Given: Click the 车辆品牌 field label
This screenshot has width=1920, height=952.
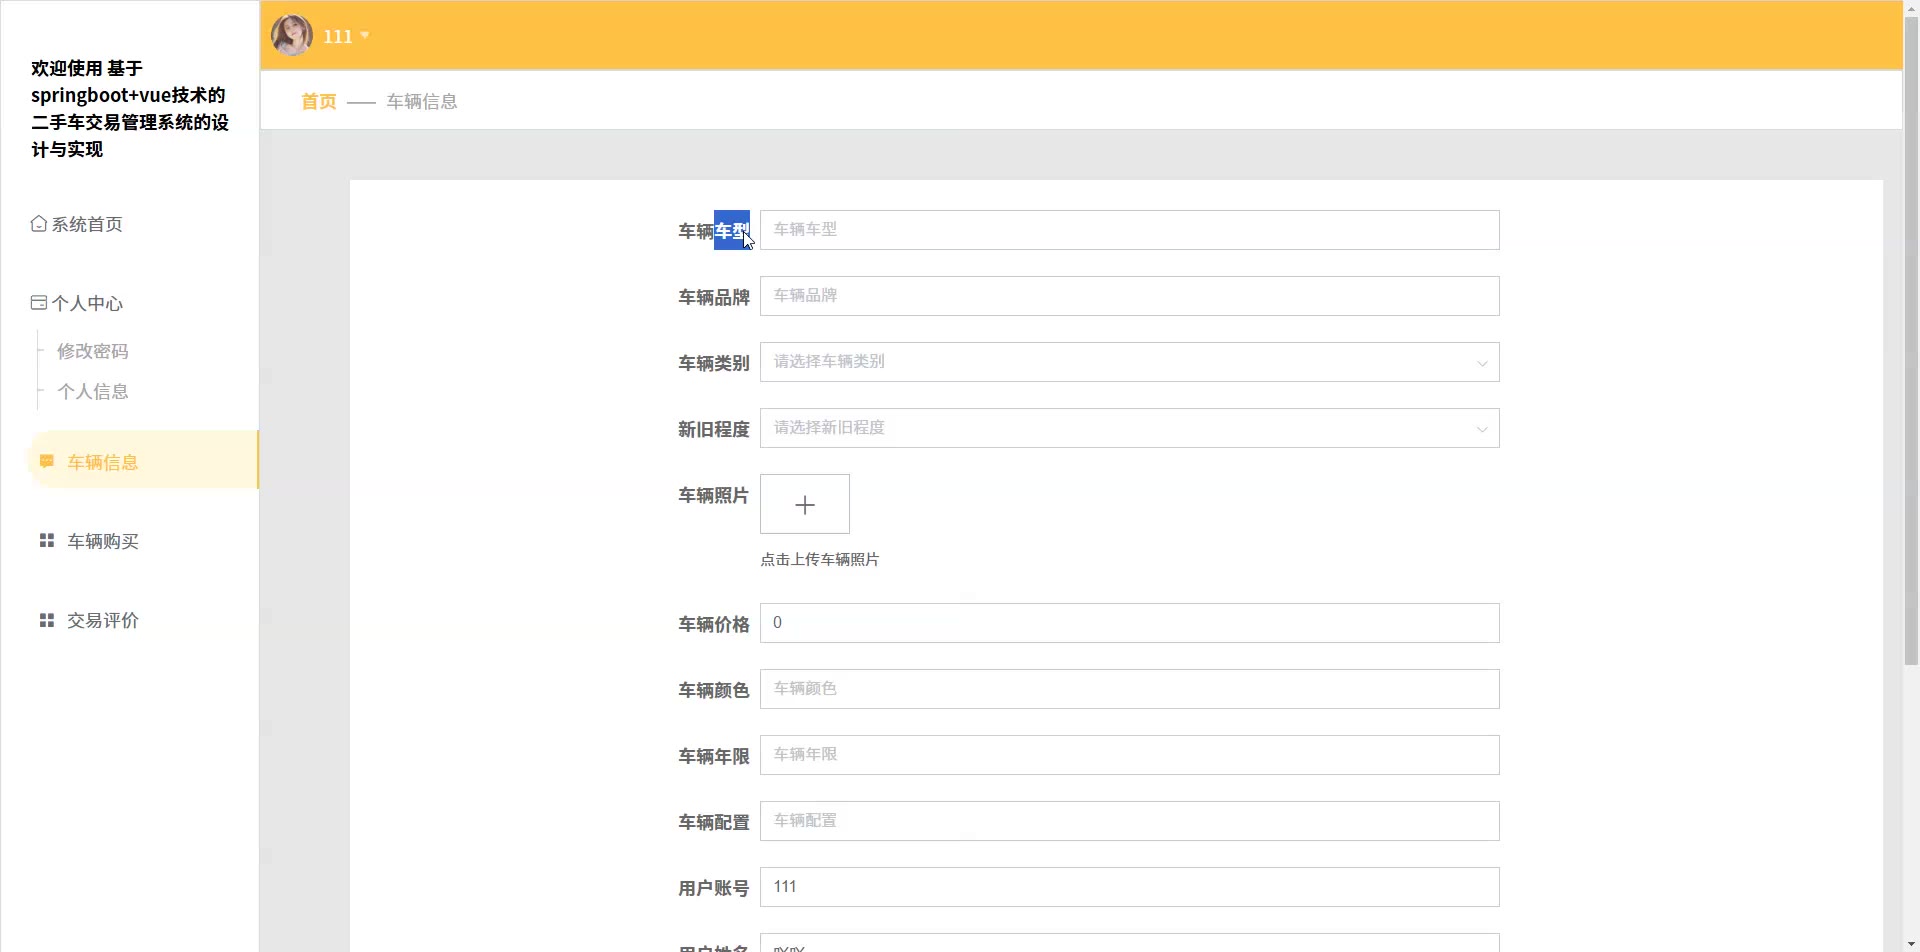Looking at the screenshot, I should (x=714, y=297).
